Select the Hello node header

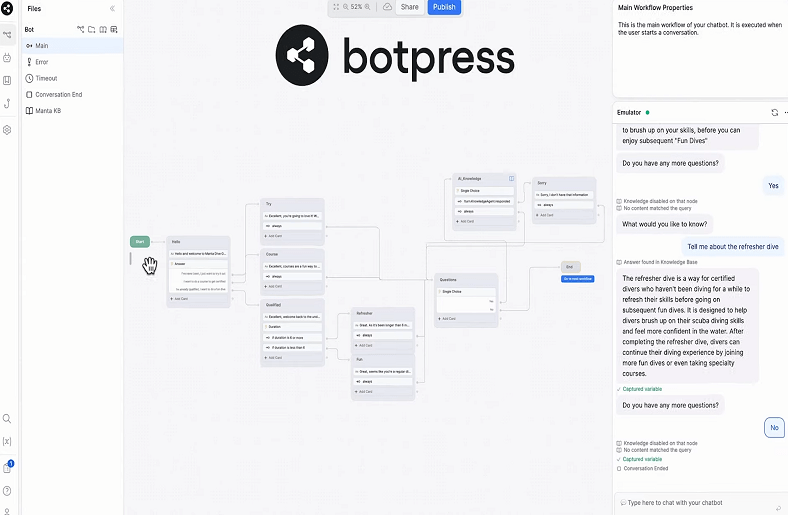199,242
